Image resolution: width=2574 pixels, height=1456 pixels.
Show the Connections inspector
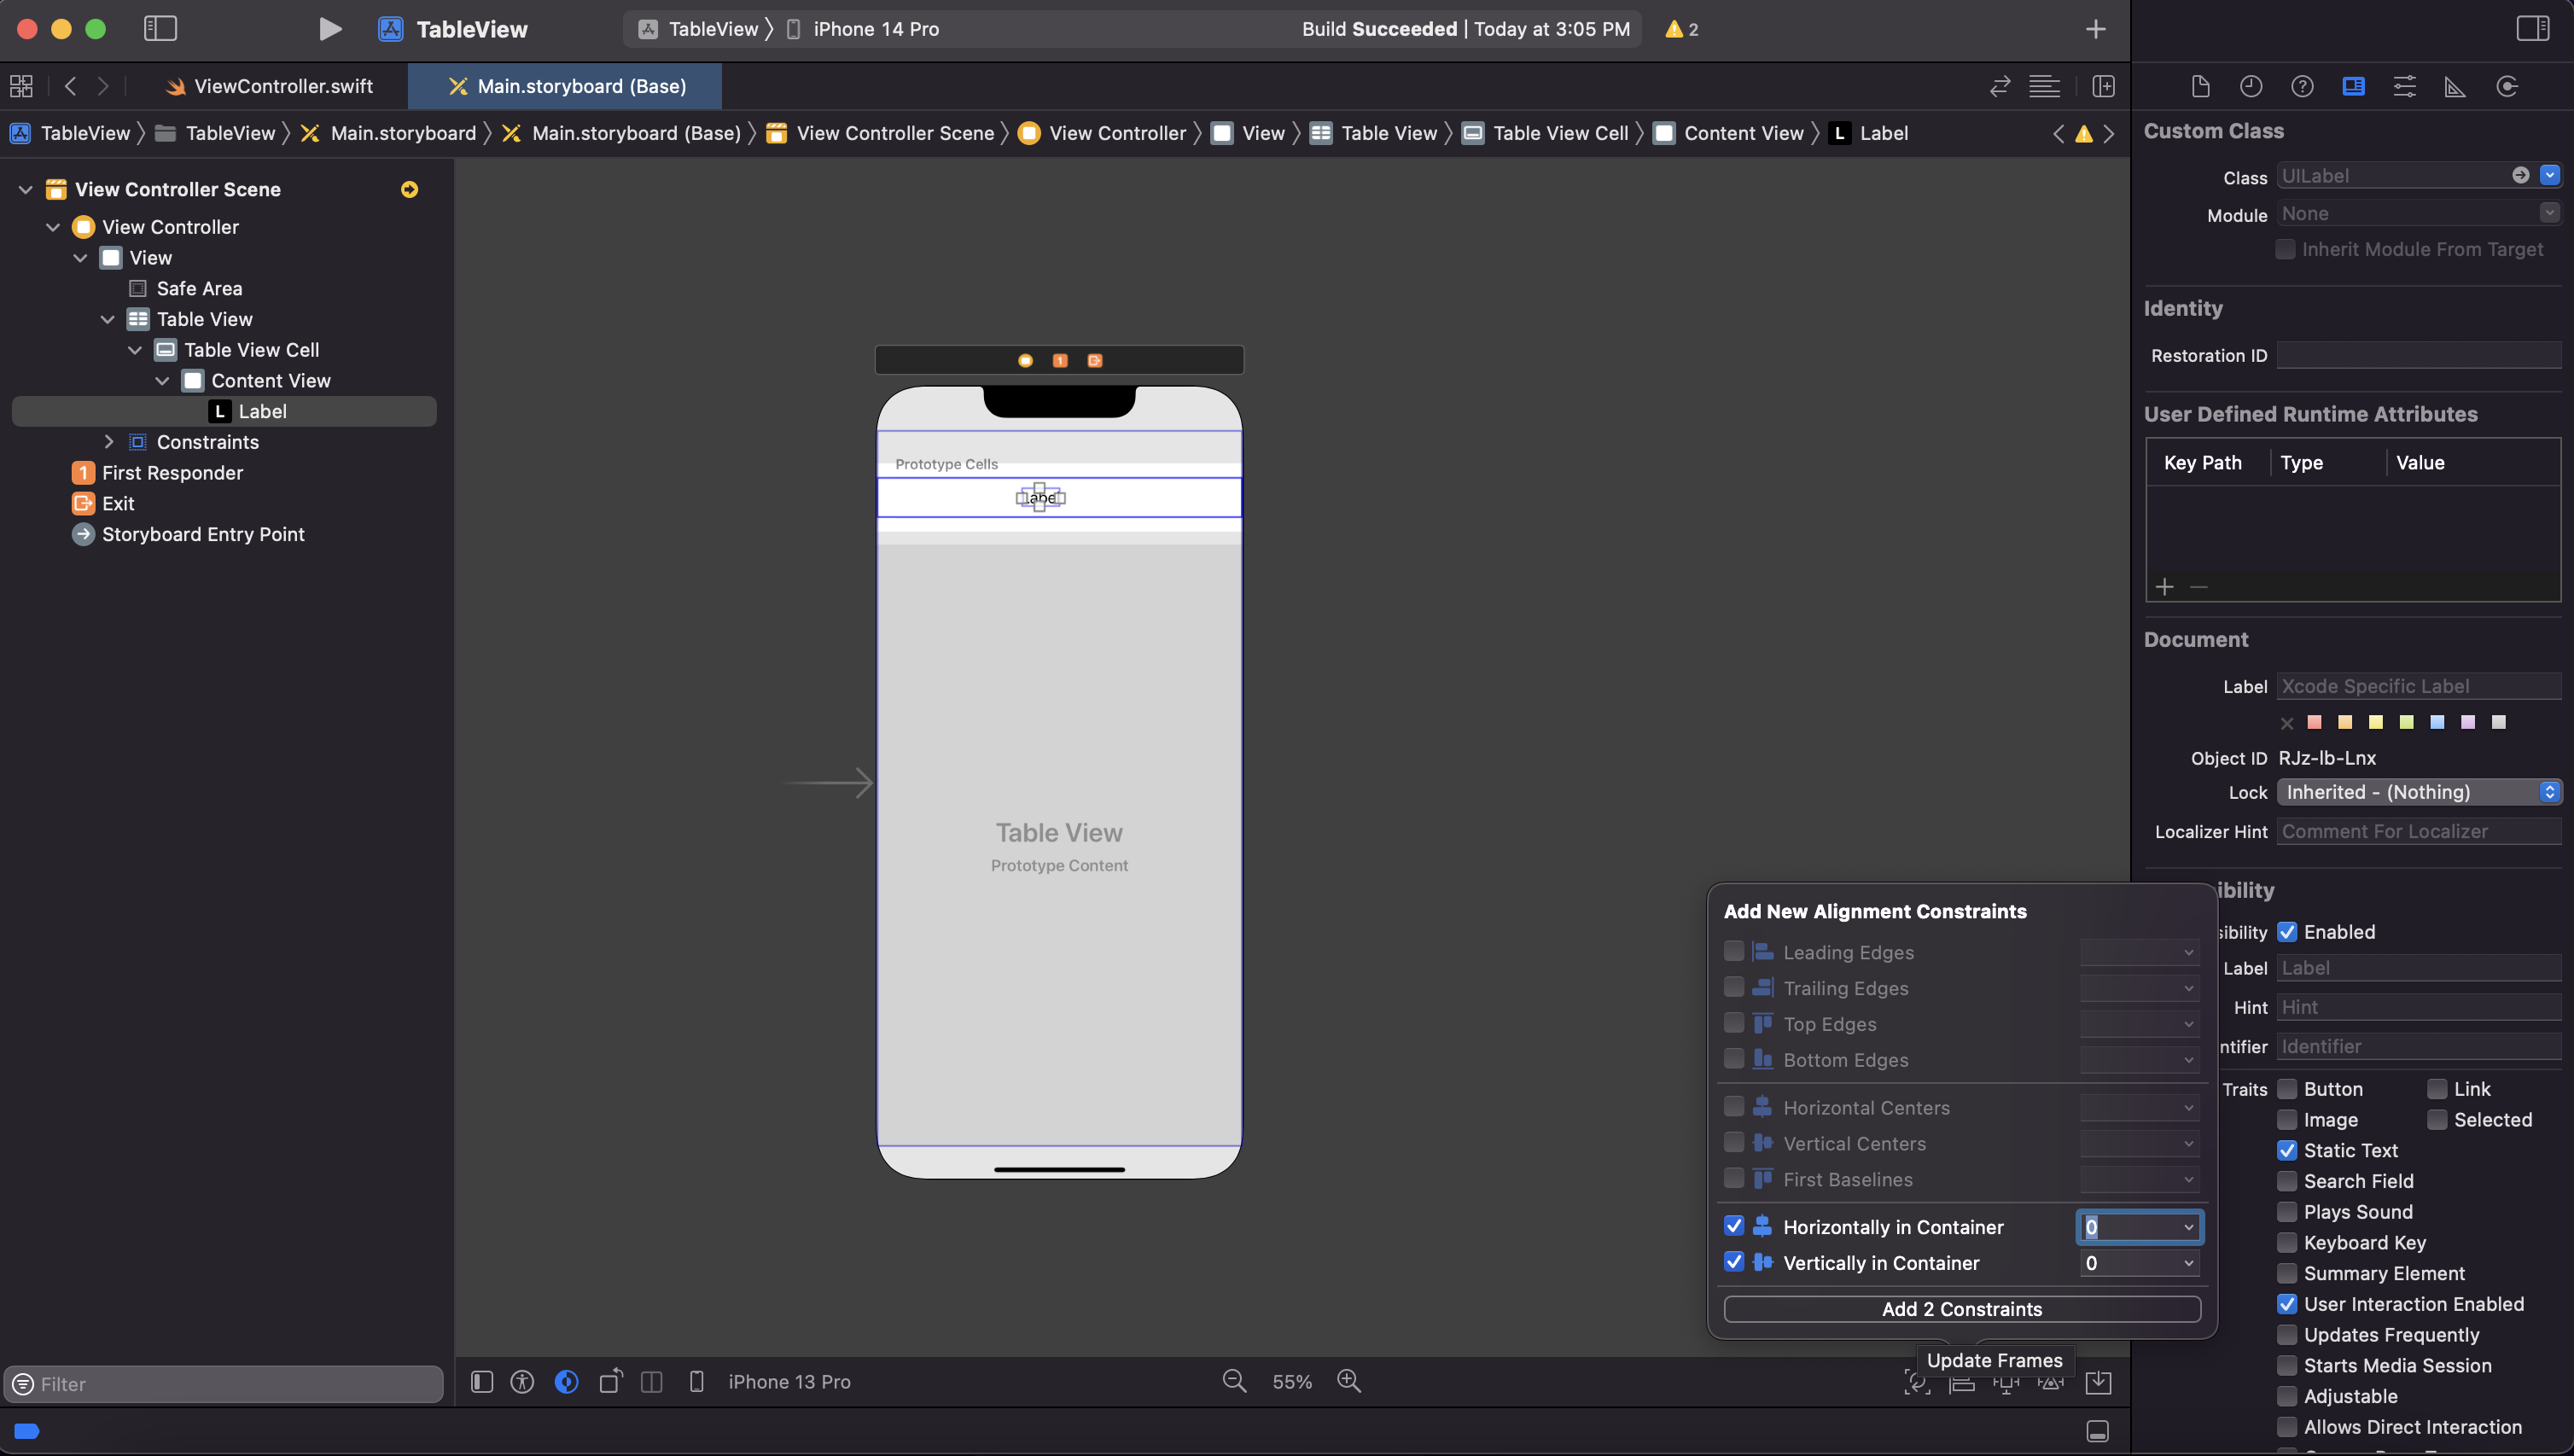point(2506,86)
